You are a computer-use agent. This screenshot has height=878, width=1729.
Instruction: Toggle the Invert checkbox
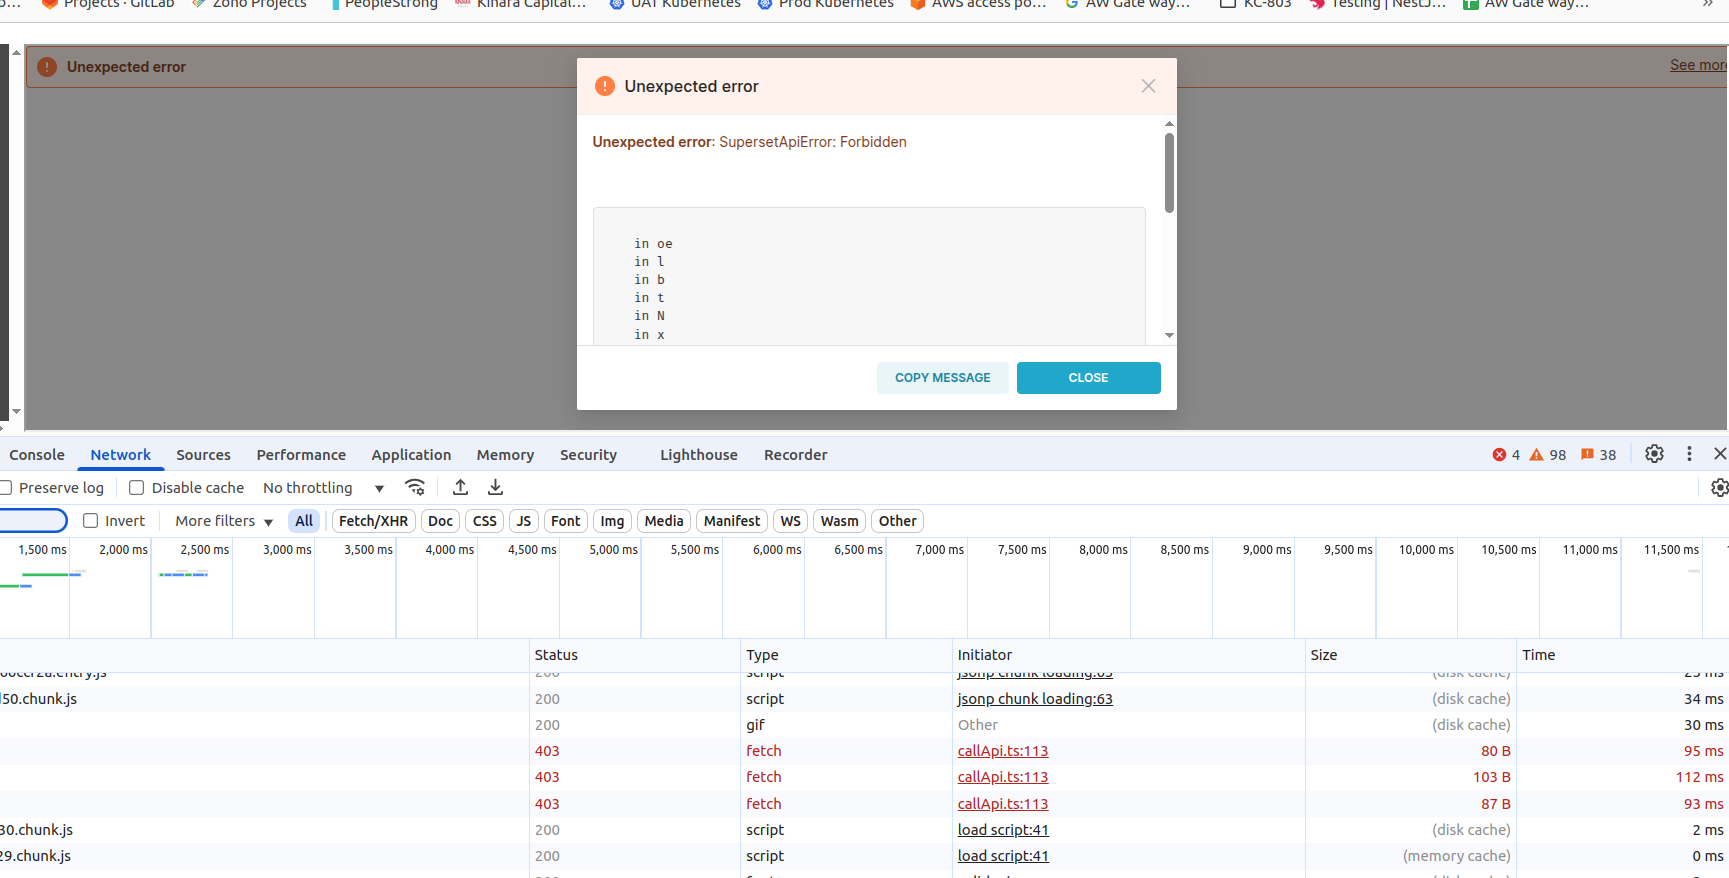coord(91,521)
